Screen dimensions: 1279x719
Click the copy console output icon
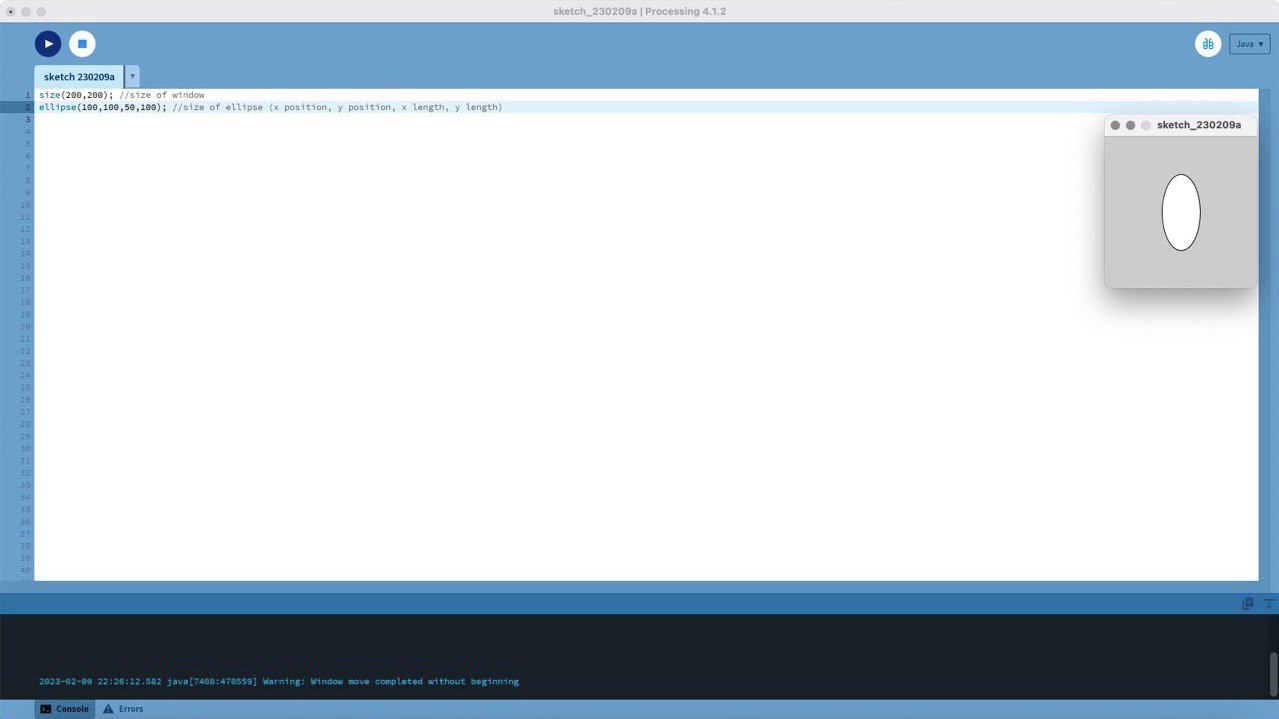click(1247, 604)
